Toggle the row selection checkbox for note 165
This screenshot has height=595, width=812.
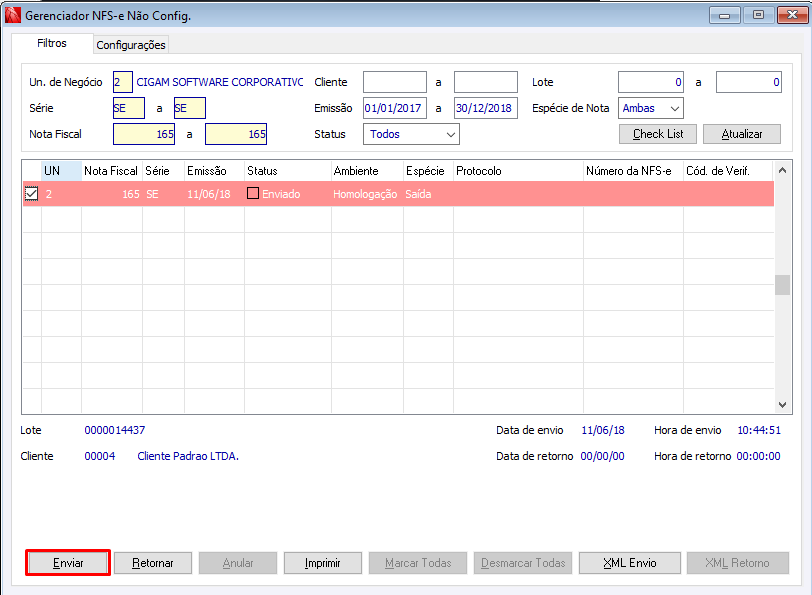(x=31, y=194)
